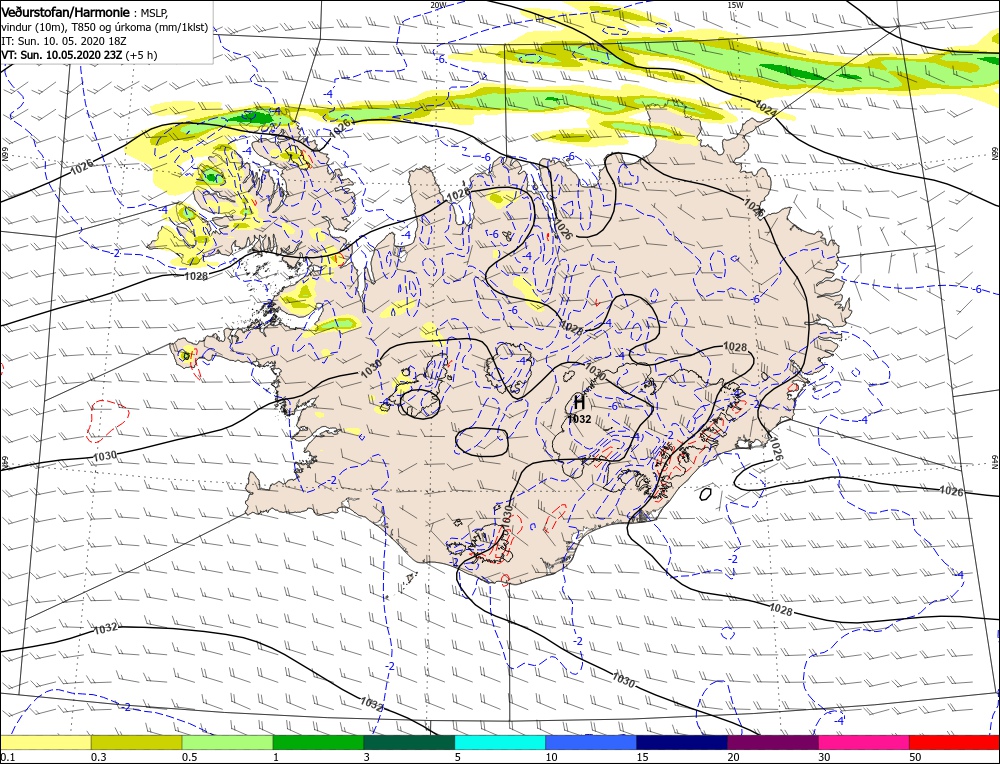Select the dark green 3–5 mm legend swatch
Image resolution: width=1000 pixels, height=764 pixels.
click(x=409, y=742)
